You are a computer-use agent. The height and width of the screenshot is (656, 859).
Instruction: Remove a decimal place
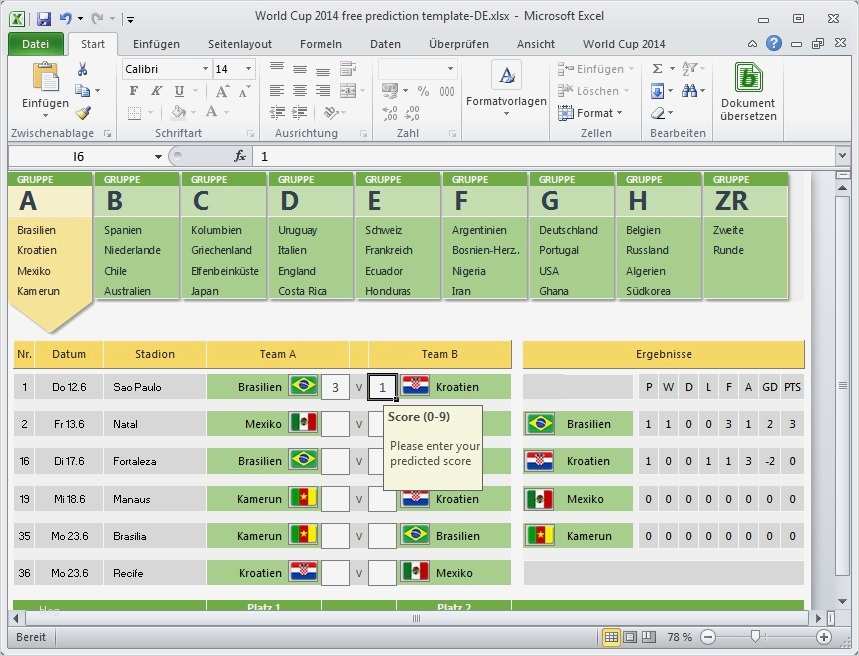tap(412, 113)
